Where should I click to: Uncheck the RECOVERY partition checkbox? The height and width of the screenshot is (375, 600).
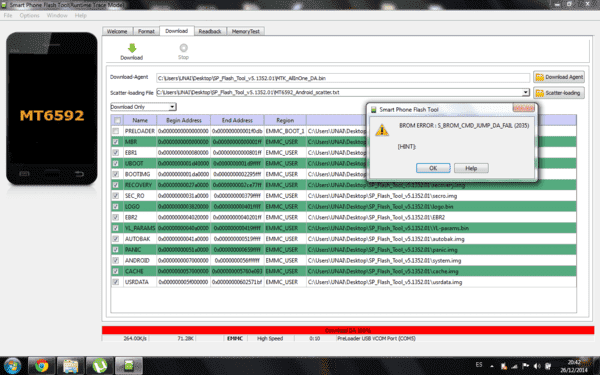pos(116,185)
